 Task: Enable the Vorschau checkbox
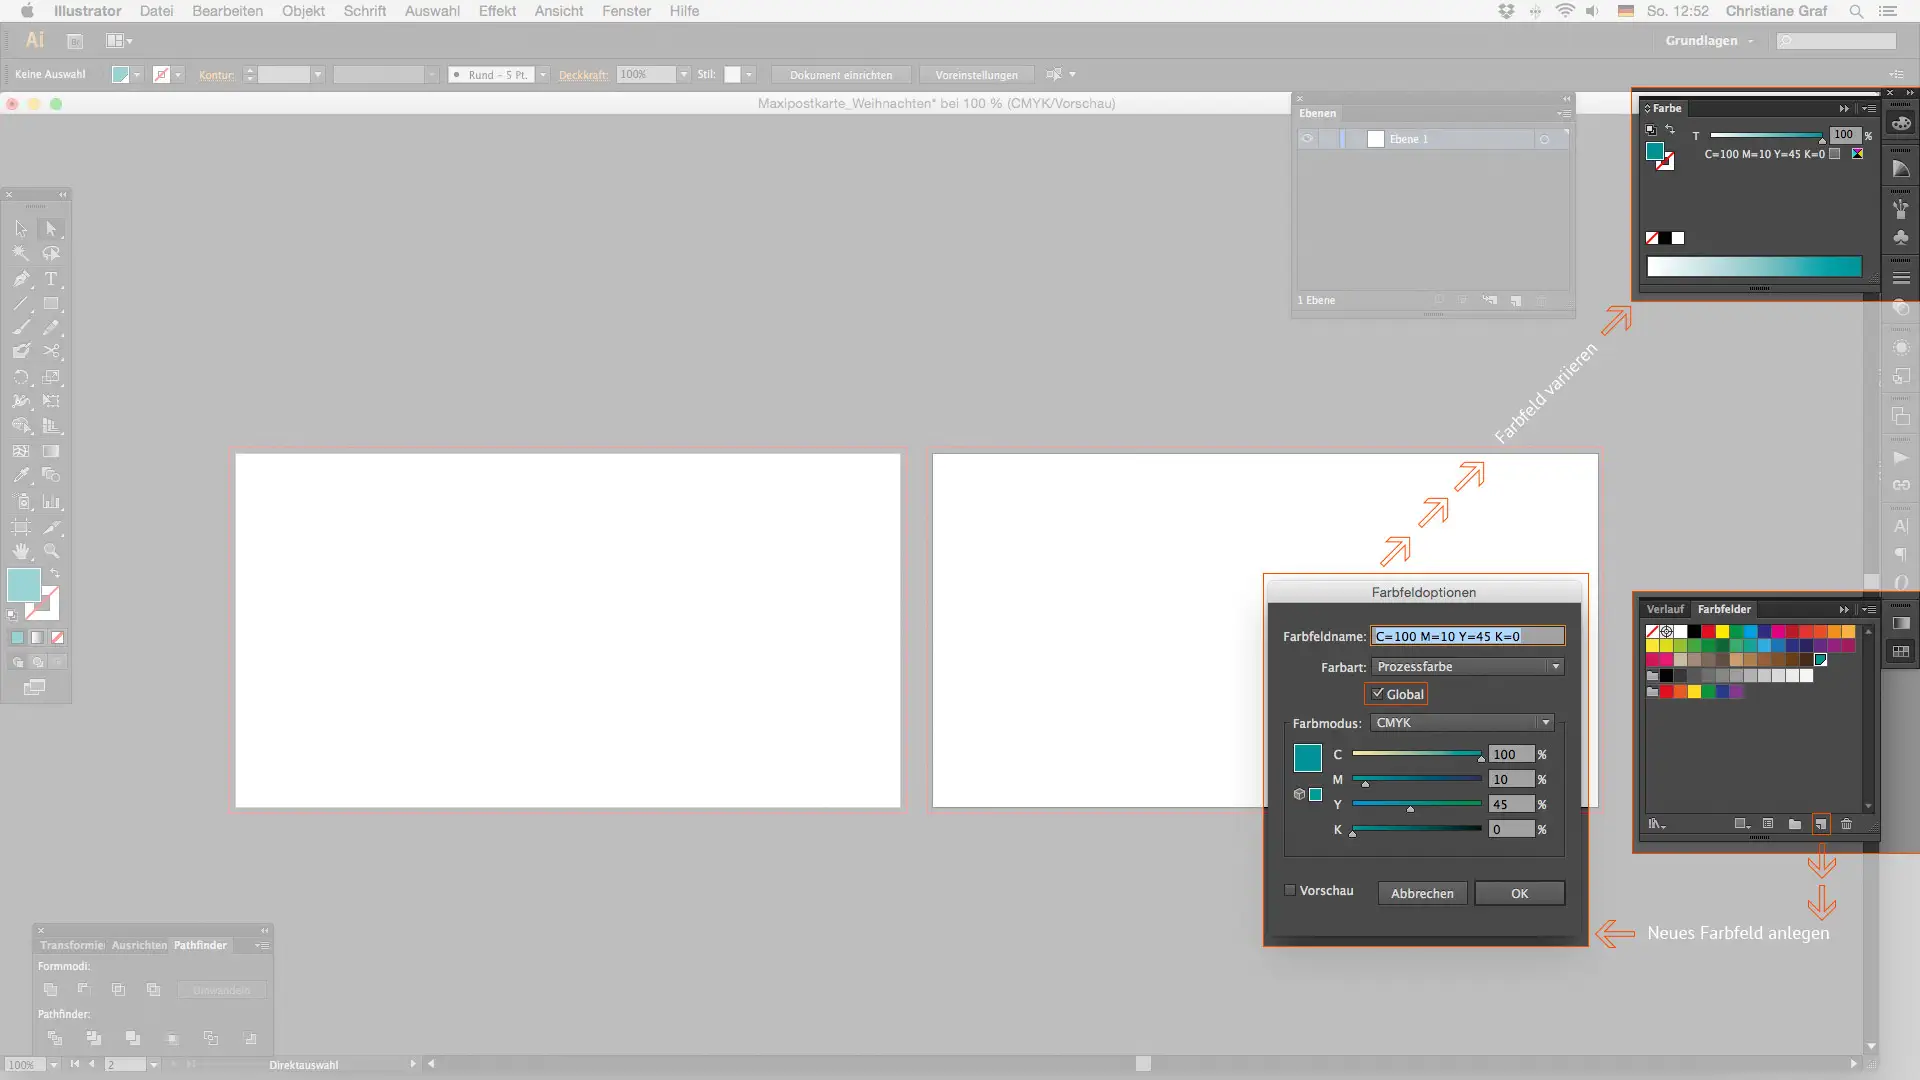point(1290,890)
